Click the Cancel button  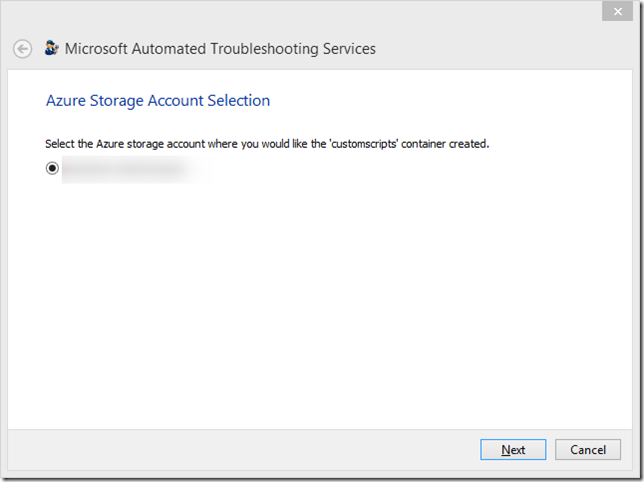588,450
